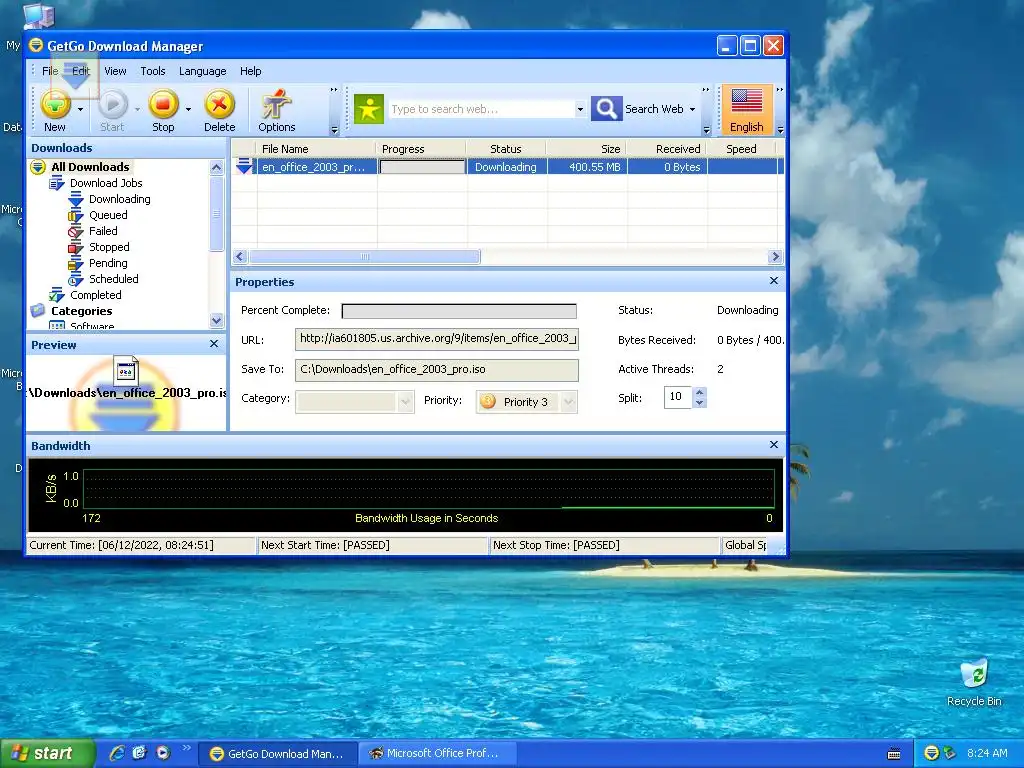Open the Edit menu

pos(81,71)
